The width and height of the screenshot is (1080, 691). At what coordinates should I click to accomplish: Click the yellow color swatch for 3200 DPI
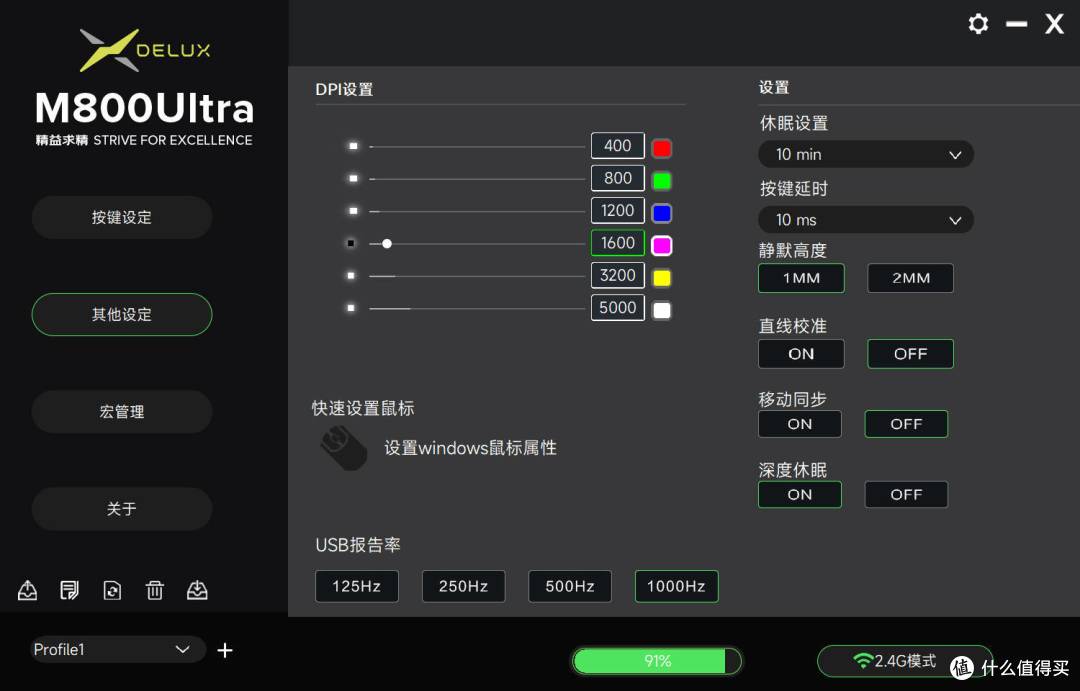tap(662, 278)
